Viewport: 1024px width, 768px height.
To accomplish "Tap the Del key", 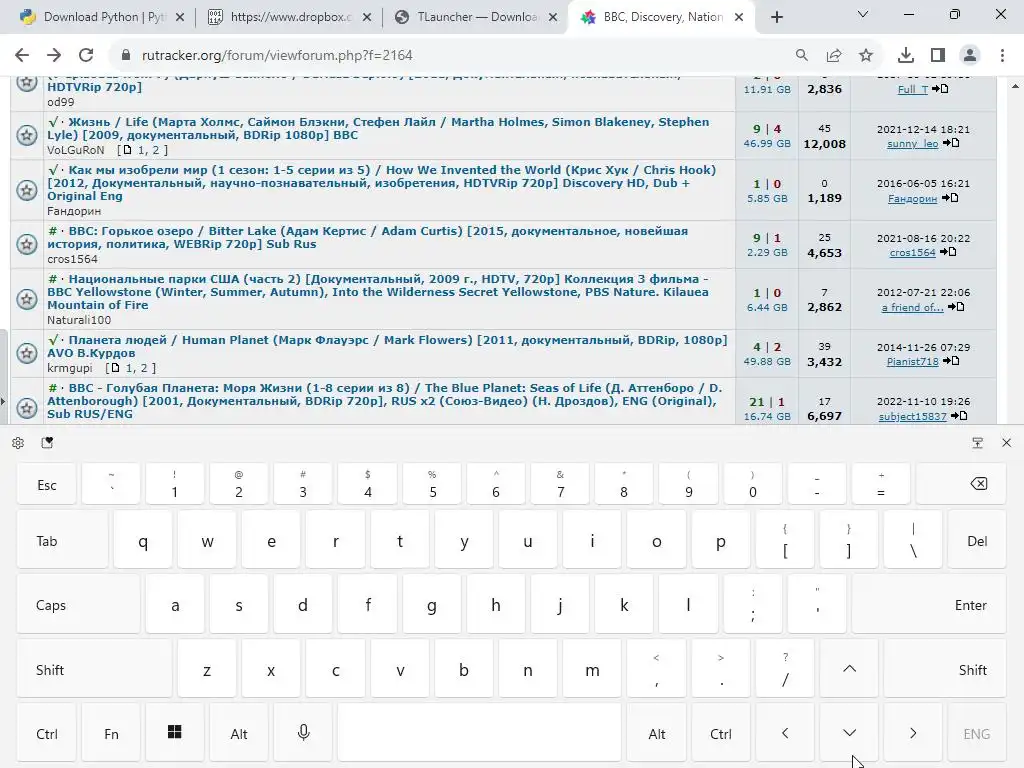I will click(x=977, y=541).
